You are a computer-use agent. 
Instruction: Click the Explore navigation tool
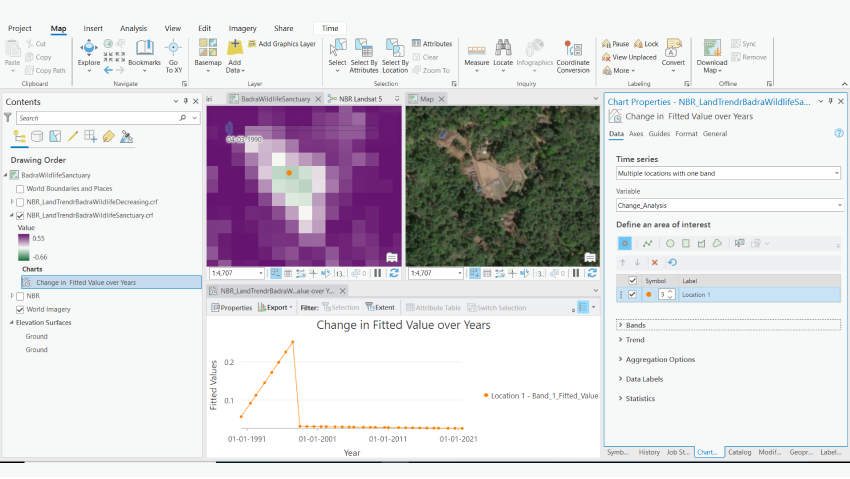[x=89, y=52]
